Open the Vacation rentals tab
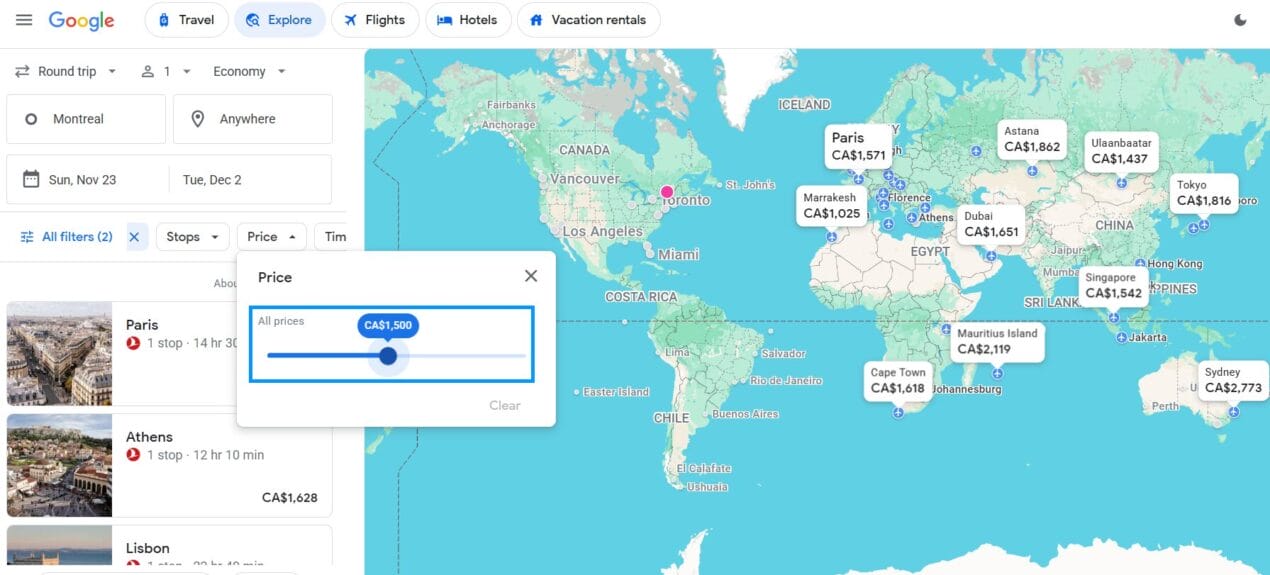Image resolution: width=1270 pixels, height=575 pixels. click(588, 20)
